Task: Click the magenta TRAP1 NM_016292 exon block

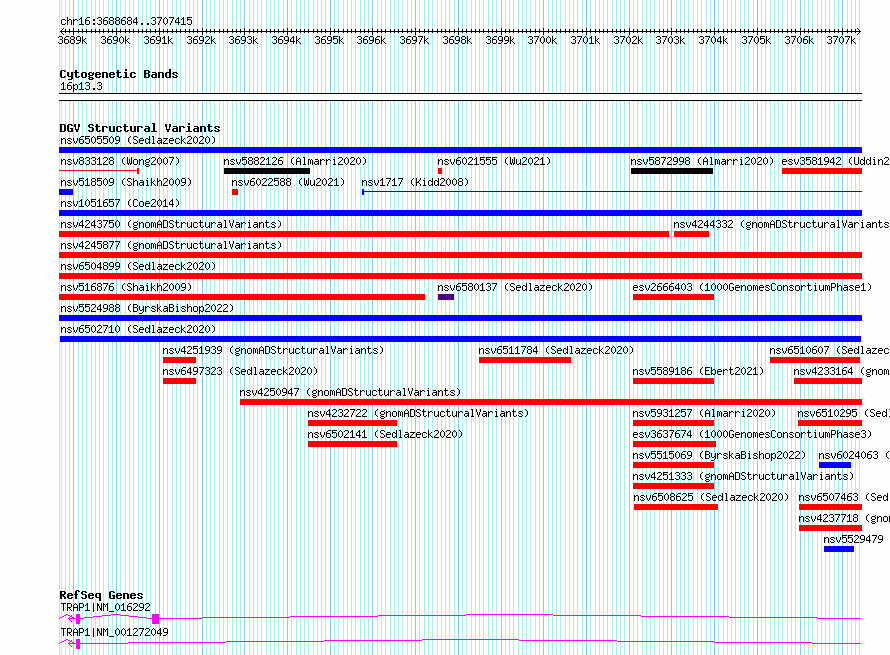Action: [156, 619]
